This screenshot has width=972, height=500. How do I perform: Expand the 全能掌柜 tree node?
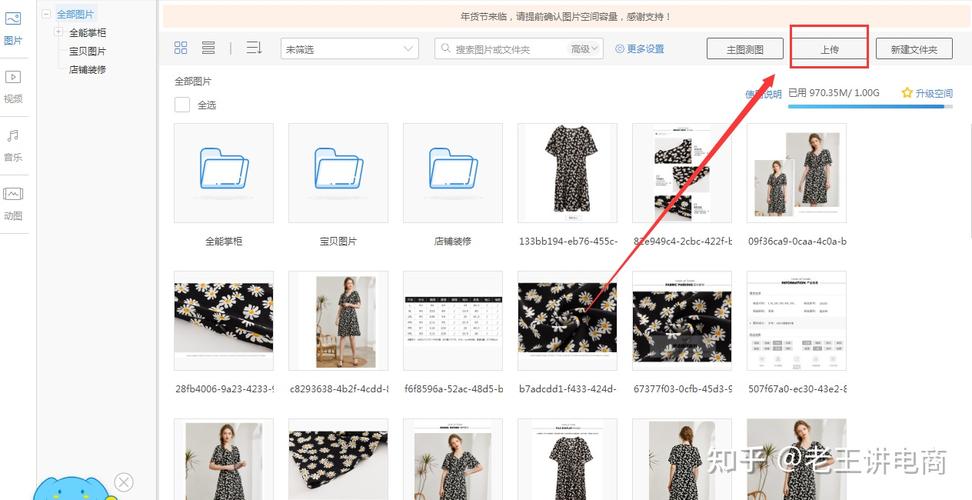point(59,32)
